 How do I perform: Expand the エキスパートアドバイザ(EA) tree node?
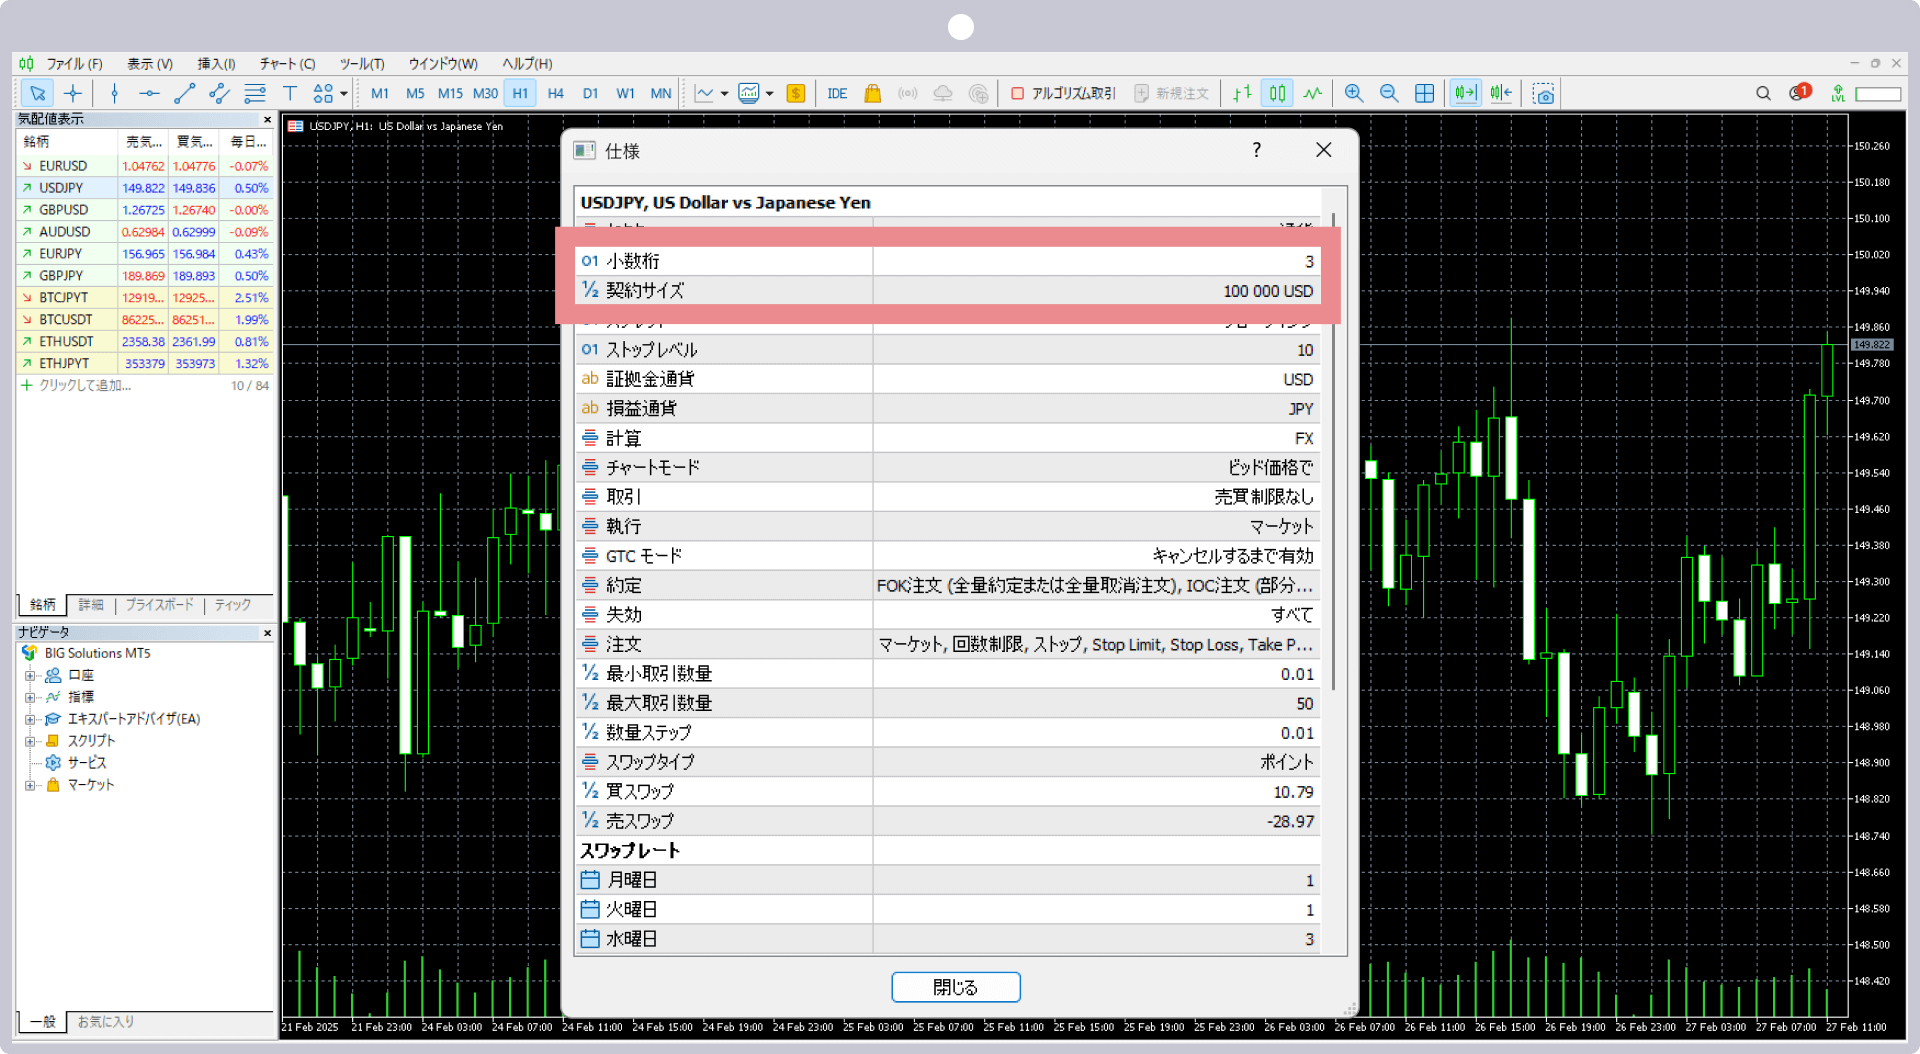30,719
